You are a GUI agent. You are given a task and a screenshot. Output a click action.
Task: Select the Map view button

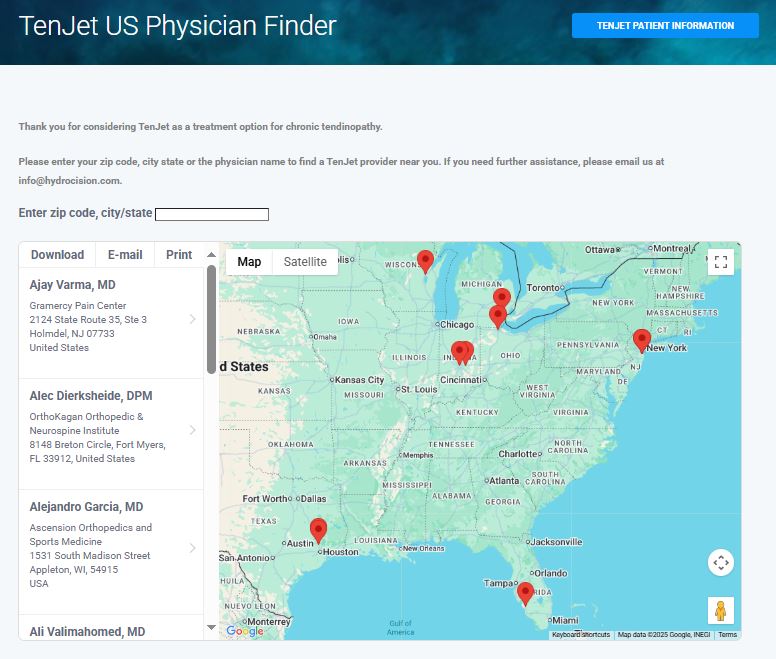pos(249,262)
